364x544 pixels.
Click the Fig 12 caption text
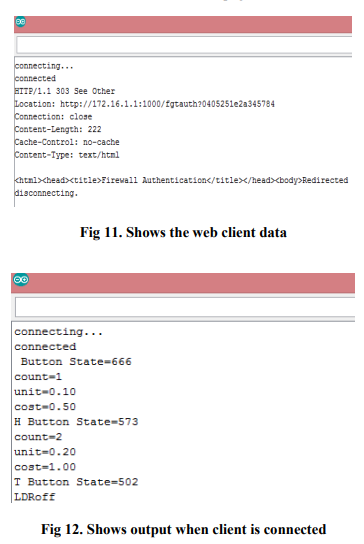click(x=184, y=529)
